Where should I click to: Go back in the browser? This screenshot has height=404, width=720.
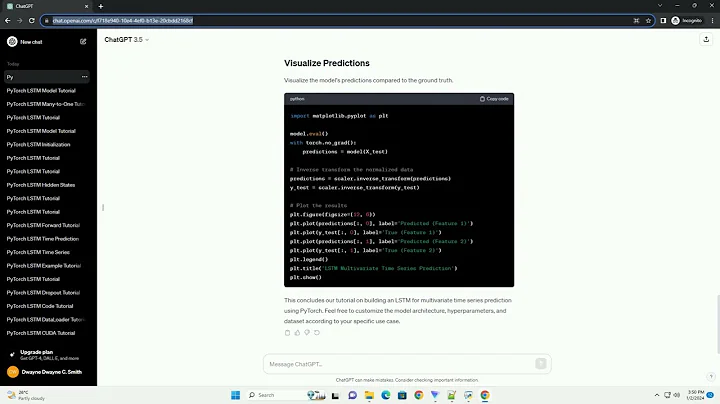click(x=7, y=21)
